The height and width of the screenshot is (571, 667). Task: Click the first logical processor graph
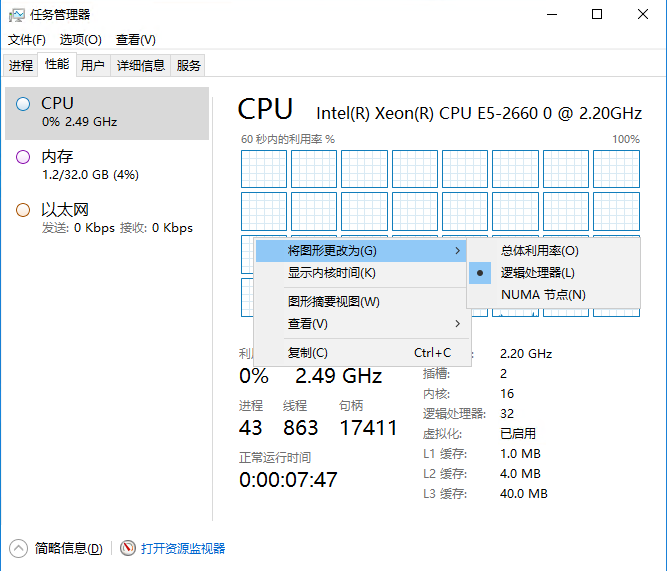(x=264, y=169)
